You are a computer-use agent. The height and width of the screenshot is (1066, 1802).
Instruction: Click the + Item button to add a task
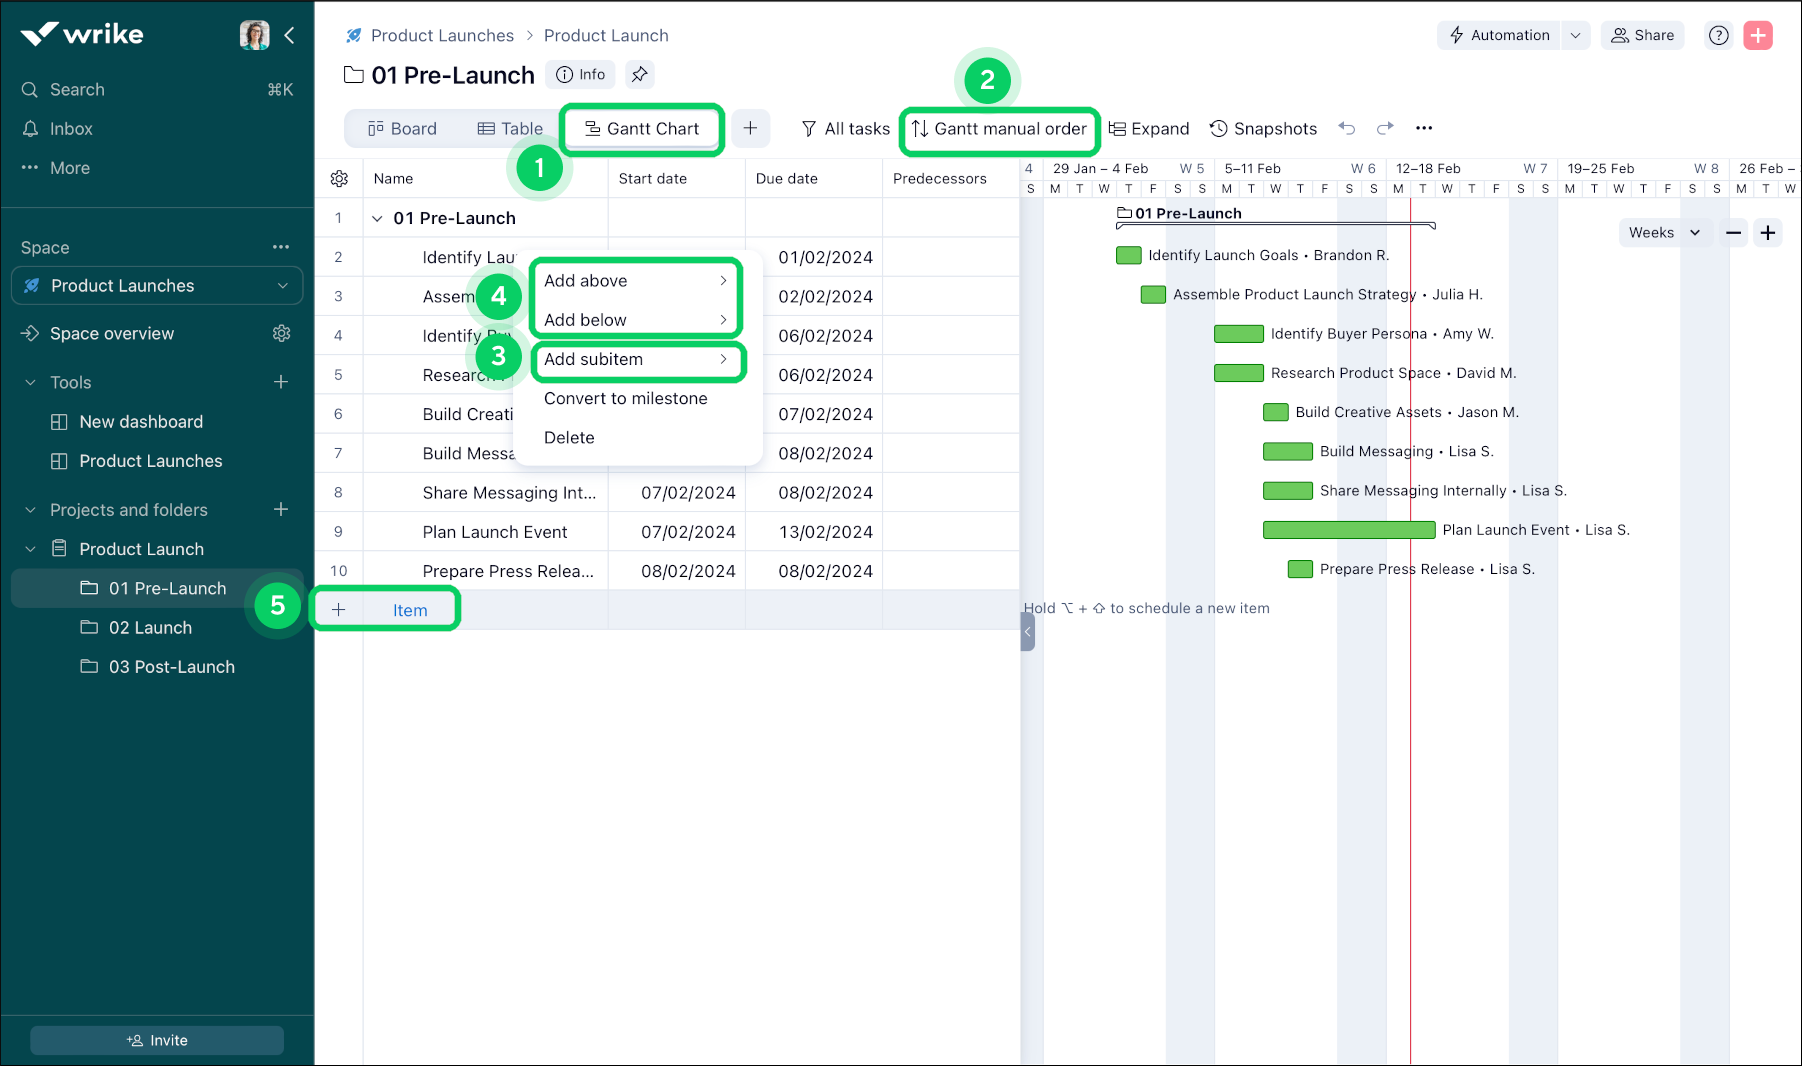(385, 608)
